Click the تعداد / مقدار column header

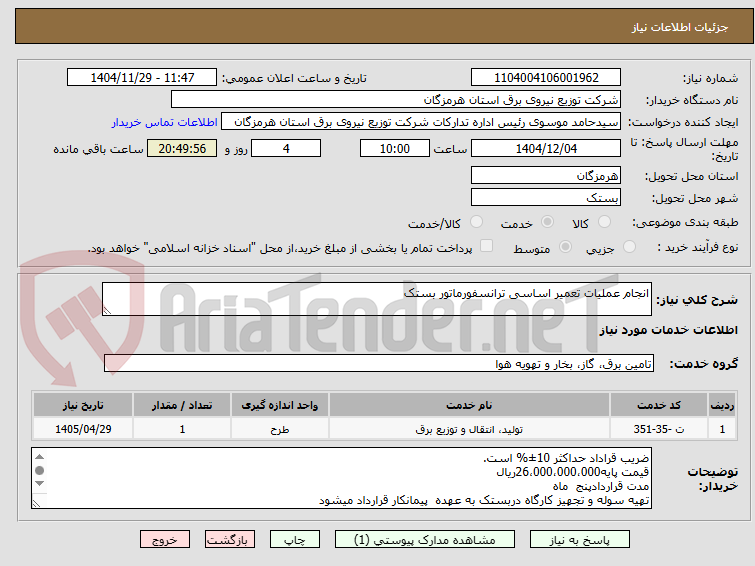pos(182,405)
